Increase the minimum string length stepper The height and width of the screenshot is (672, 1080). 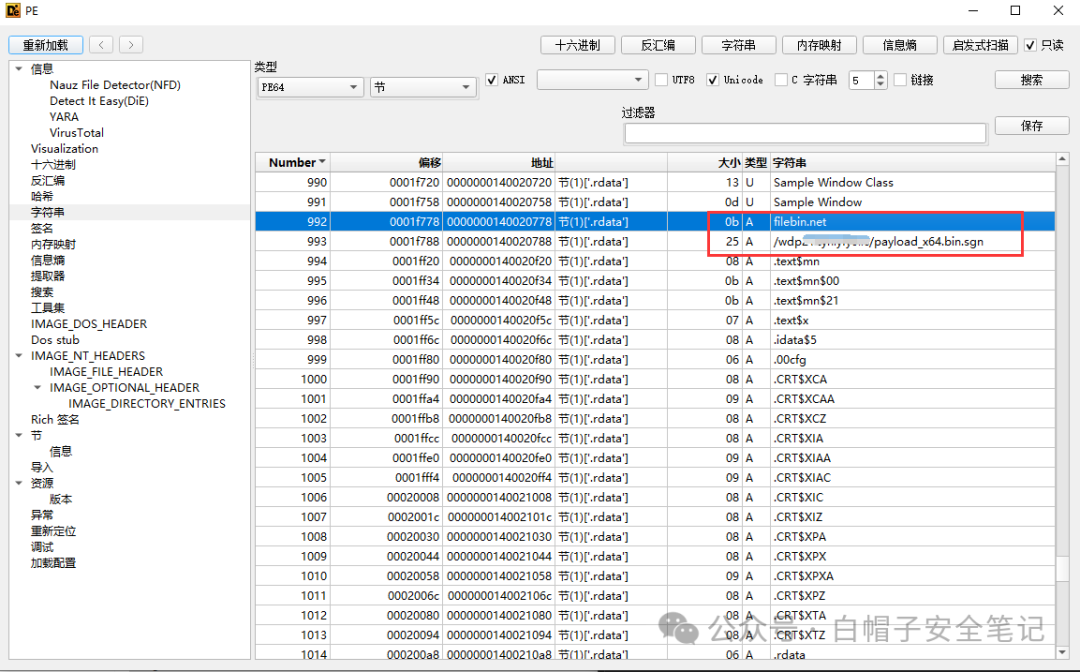[x=880, y=76]
